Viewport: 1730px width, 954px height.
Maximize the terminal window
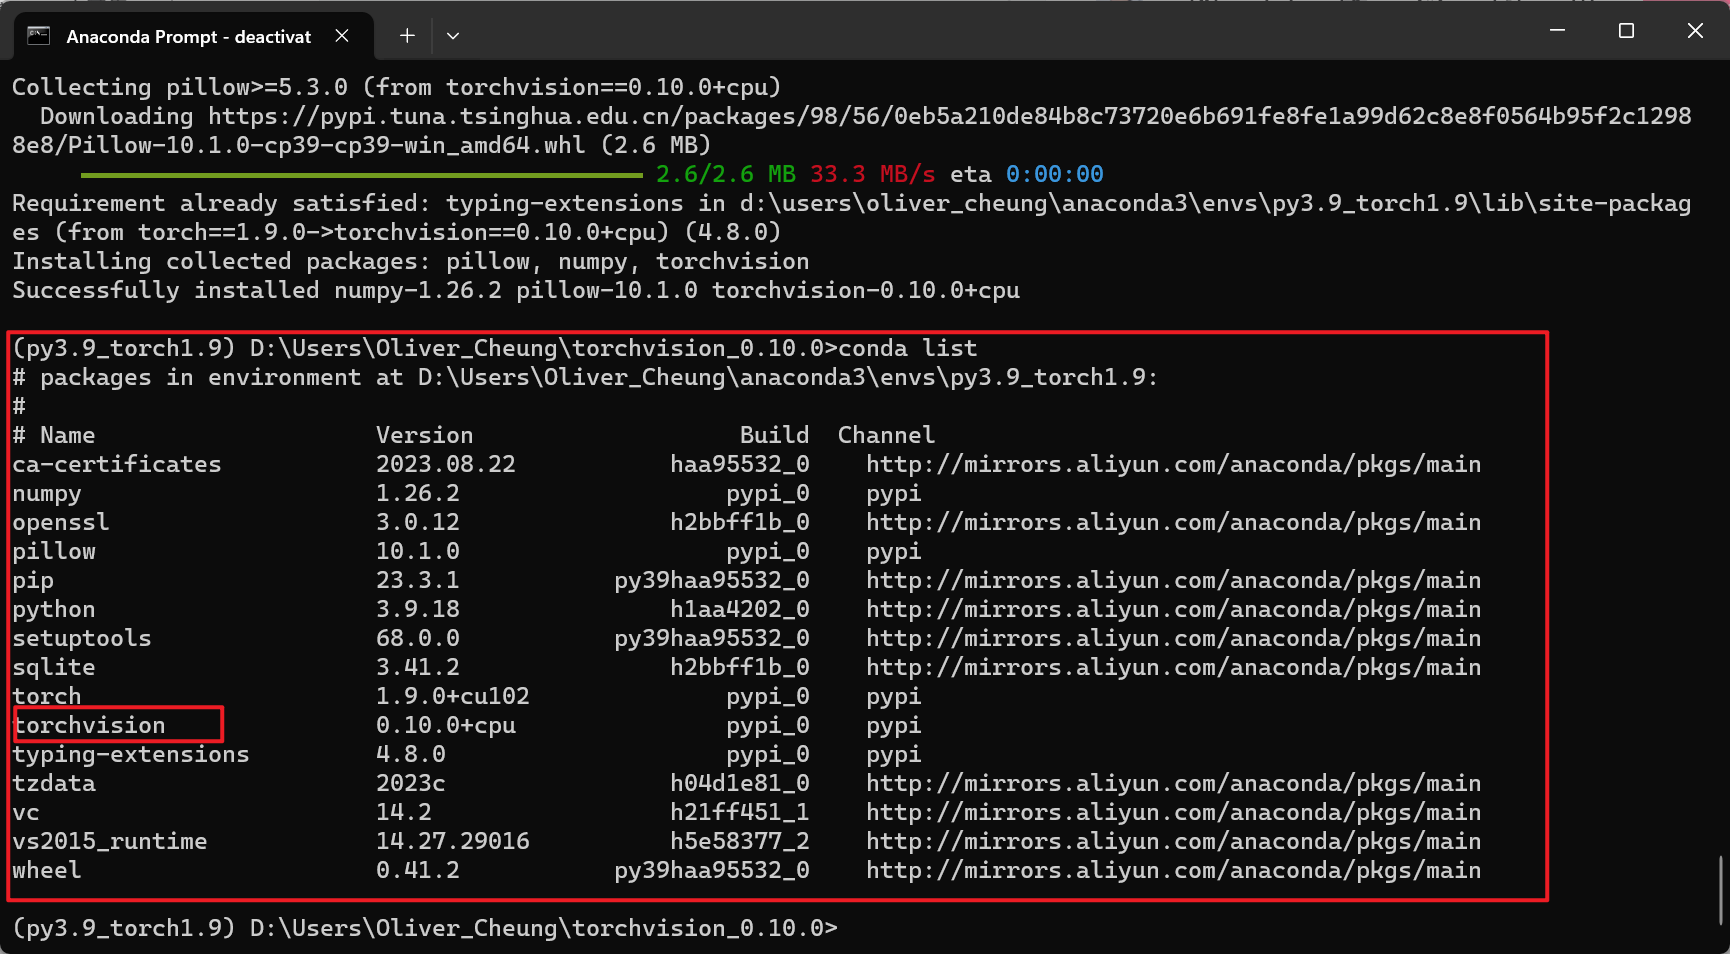coord(1626,31)
